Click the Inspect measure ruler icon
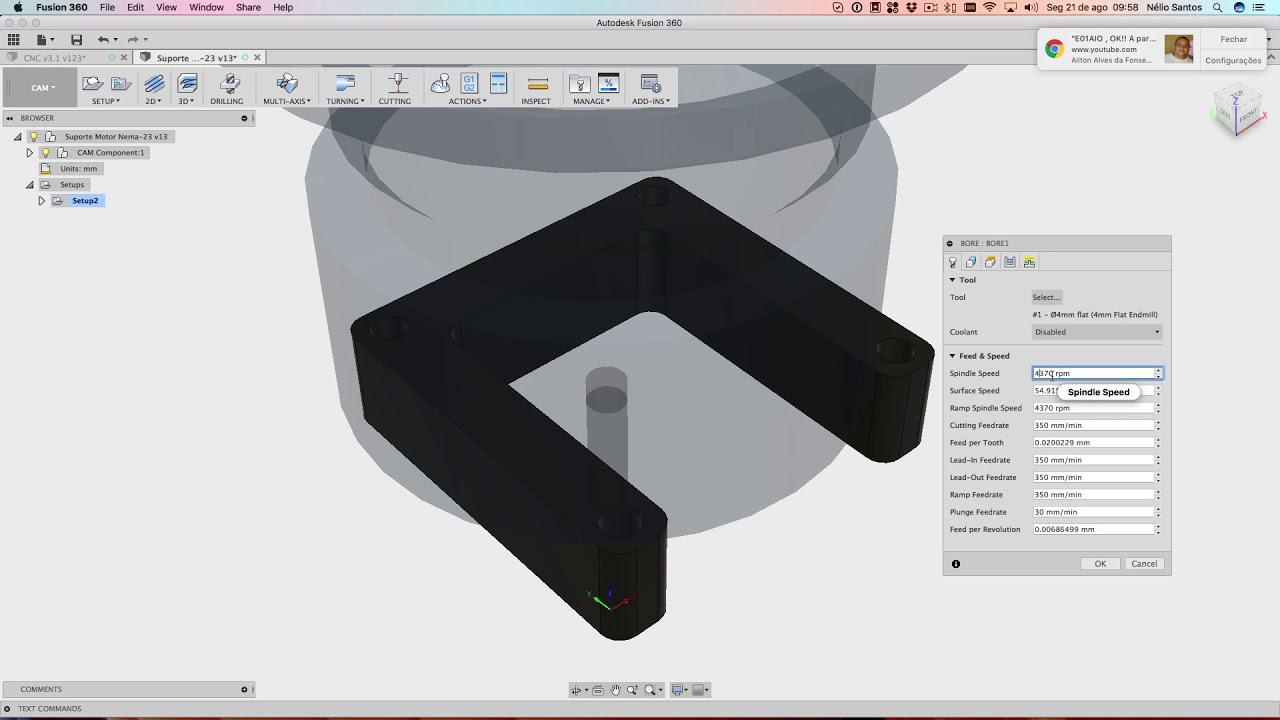The width and height of the screenshot is (1280, 720). 537,84
